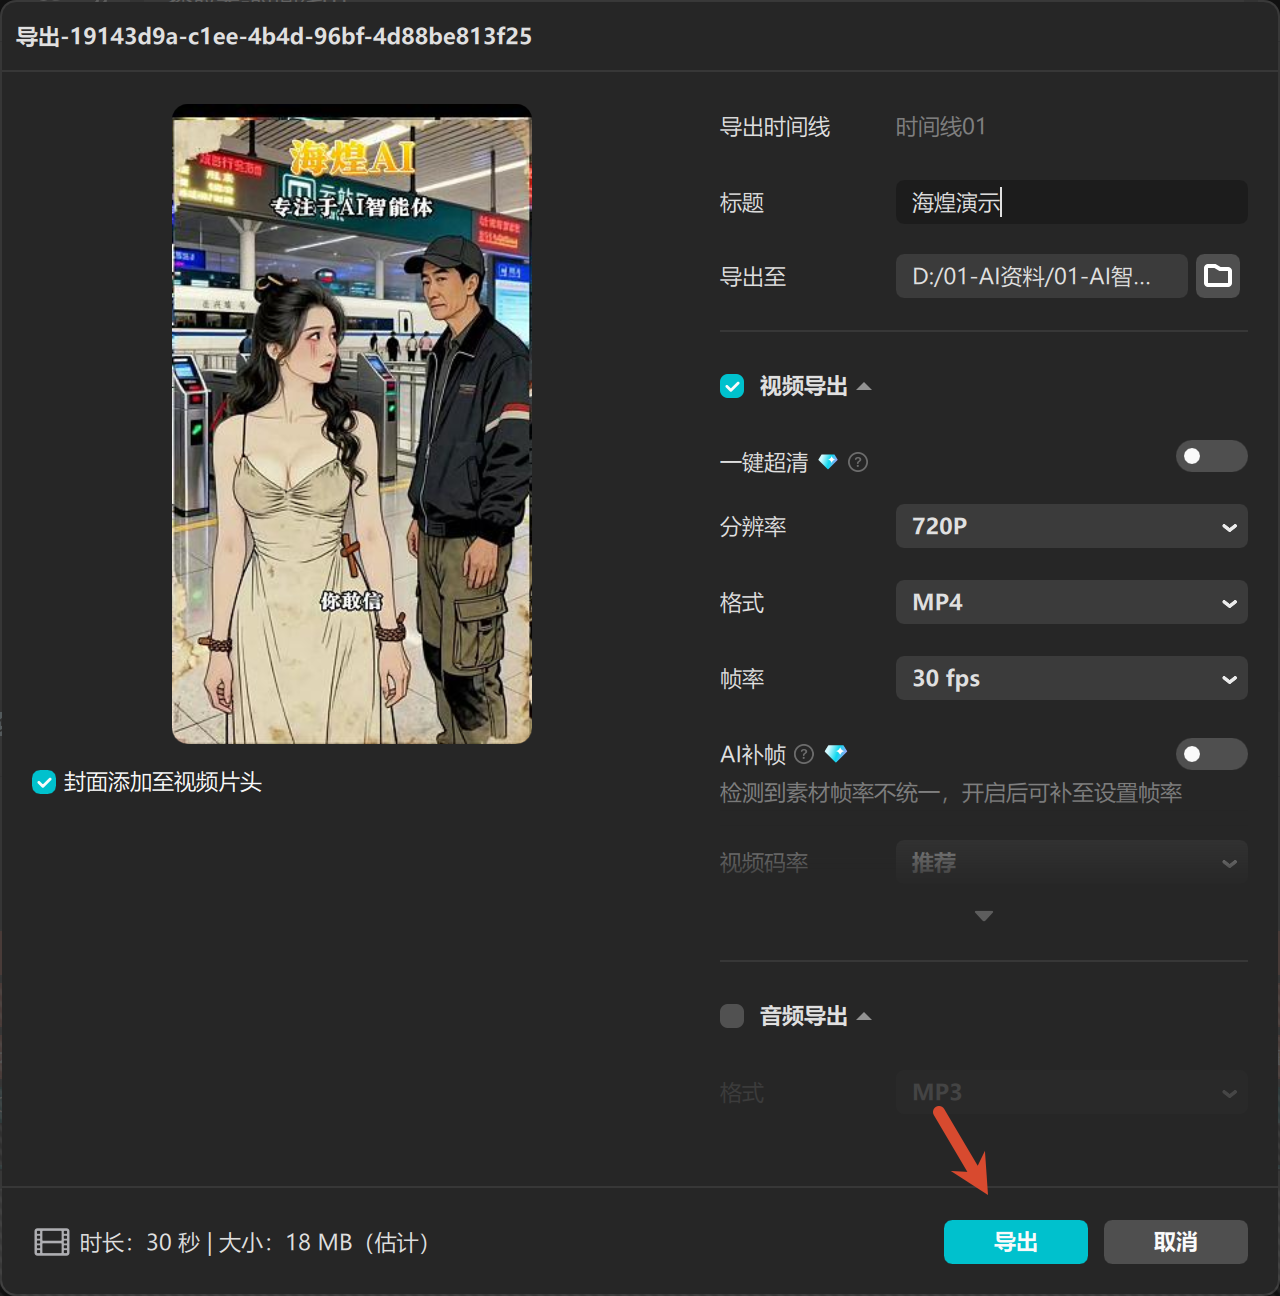Open the 帧率 30 fps dropdown
The height and width of the screenshot is (1296, 1280).
point(1071,678)
